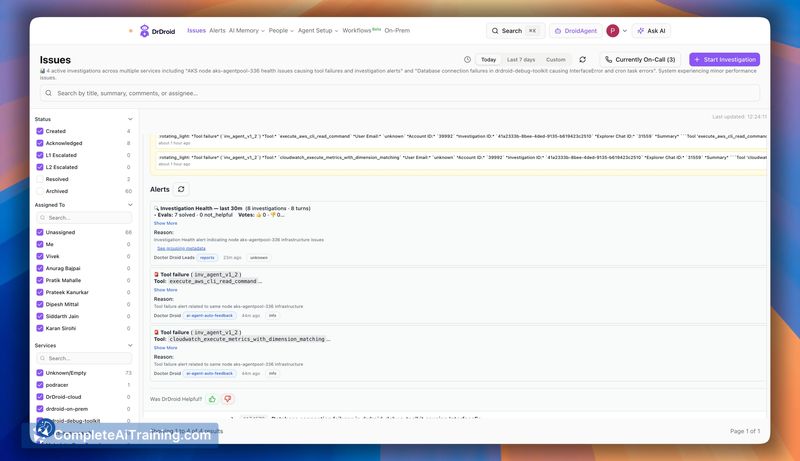
Task: Click the red Tool failure icon for cloudwatch_execute_metrics
Action: [x=156, y=332]
